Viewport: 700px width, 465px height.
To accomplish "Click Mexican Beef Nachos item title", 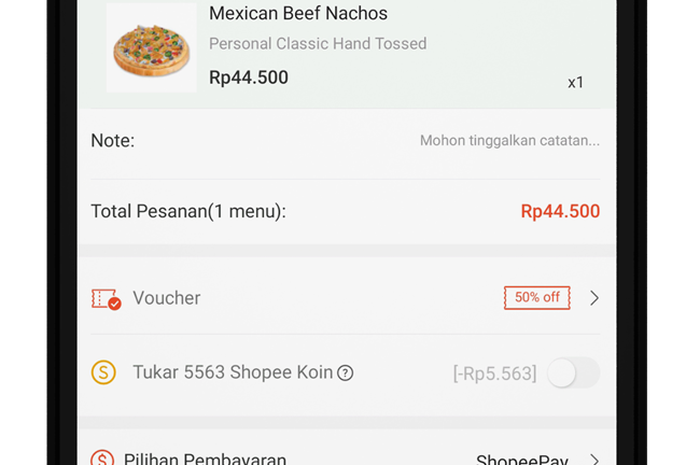I will click(298, 13).
